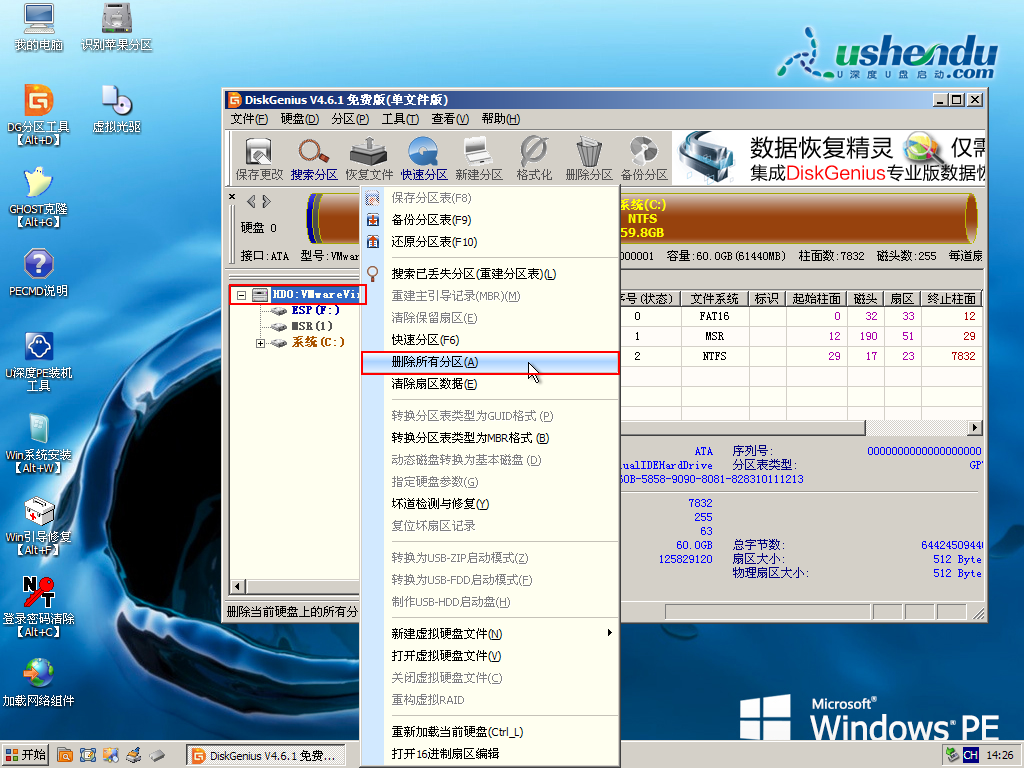Image resolution: width=1024 pixels, height=768 pixels.
Task: Open the Win系统安装 desktop shortcut
Action: [39, 444]
